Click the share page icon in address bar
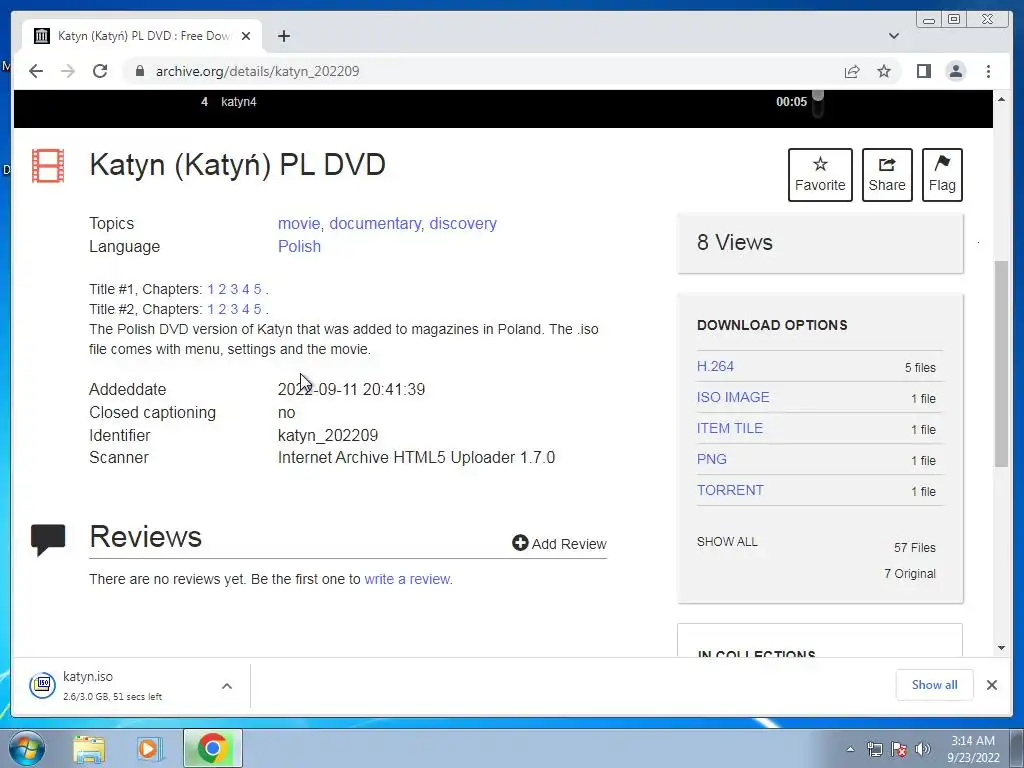This screenshot has height=768, width=1024. (x=852, y=71)
